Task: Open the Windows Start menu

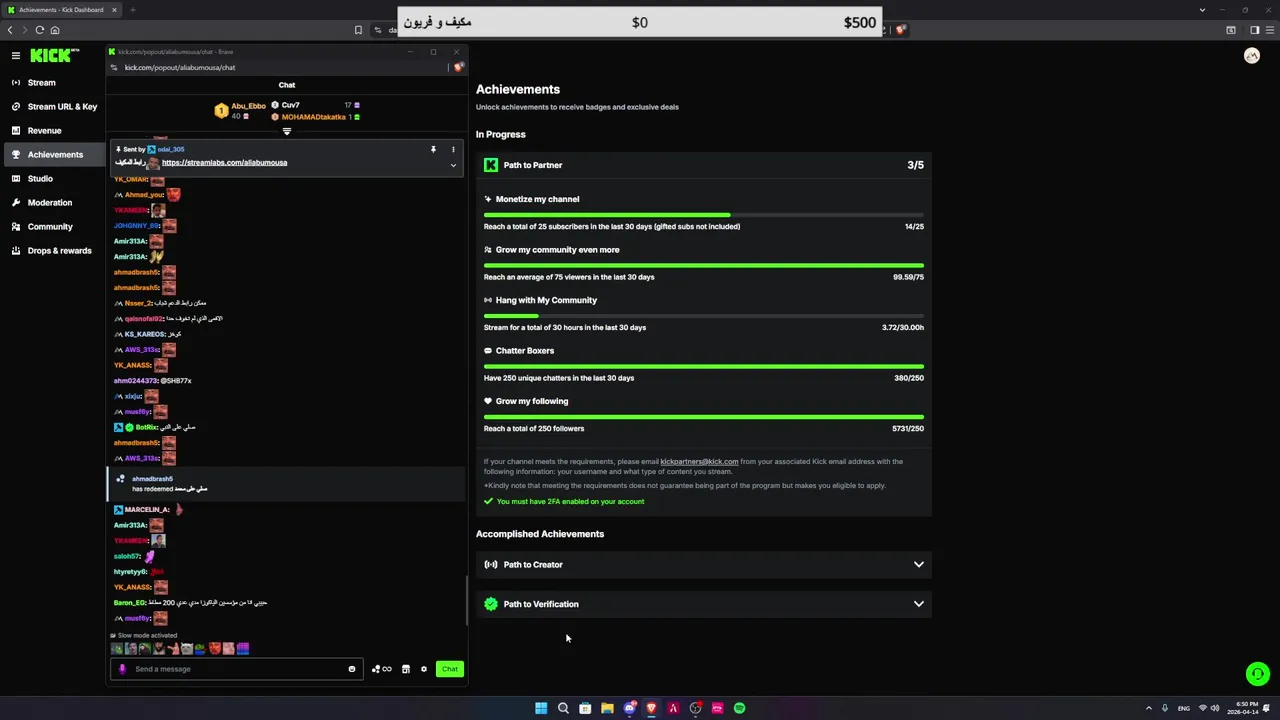Action: (541, 708)
